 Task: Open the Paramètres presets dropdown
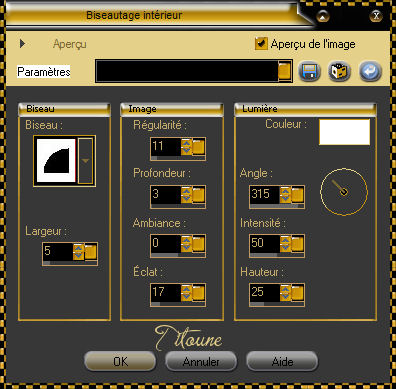(x=284, y=71)
